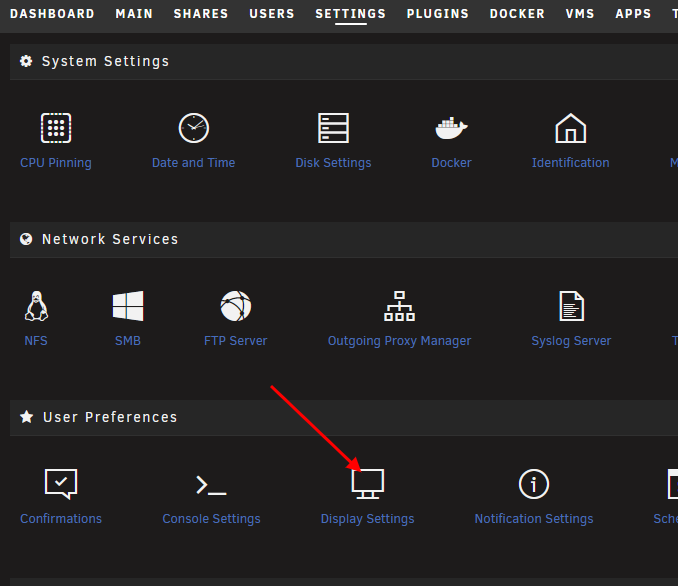The image size is (678, 586).
Task: Click the NFS text link
Action: pyautogui.click(x=36, y=341)
